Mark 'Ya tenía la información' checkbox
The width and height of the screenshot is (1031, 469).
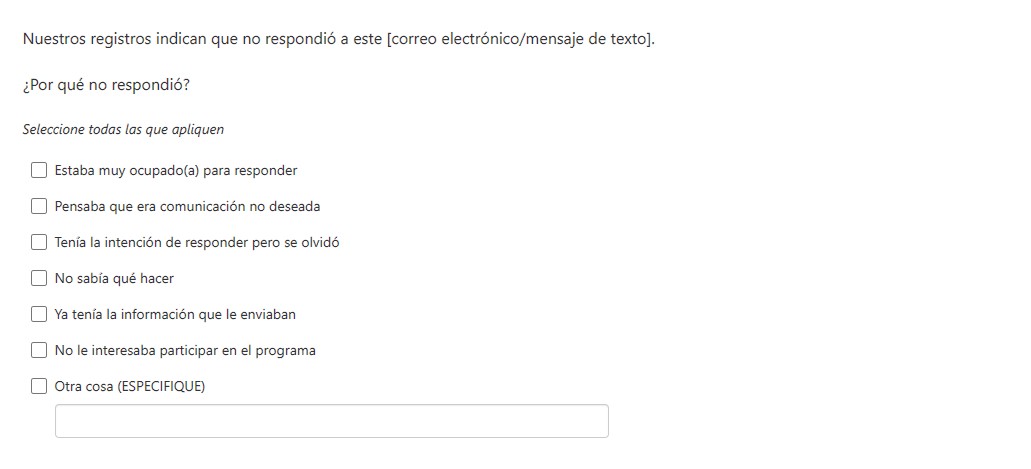tap(39, 315)
